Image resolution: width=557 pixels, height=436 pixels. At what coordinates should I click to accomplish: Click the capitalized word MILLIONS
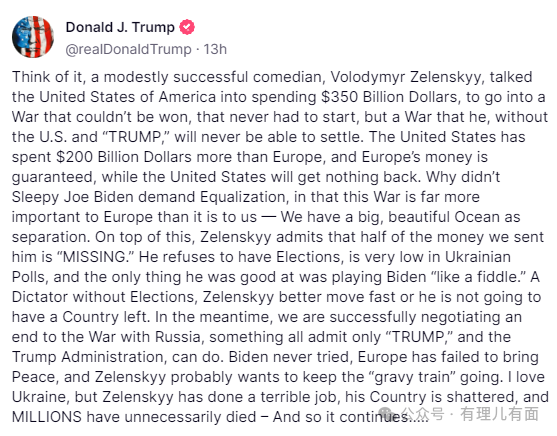47,417
